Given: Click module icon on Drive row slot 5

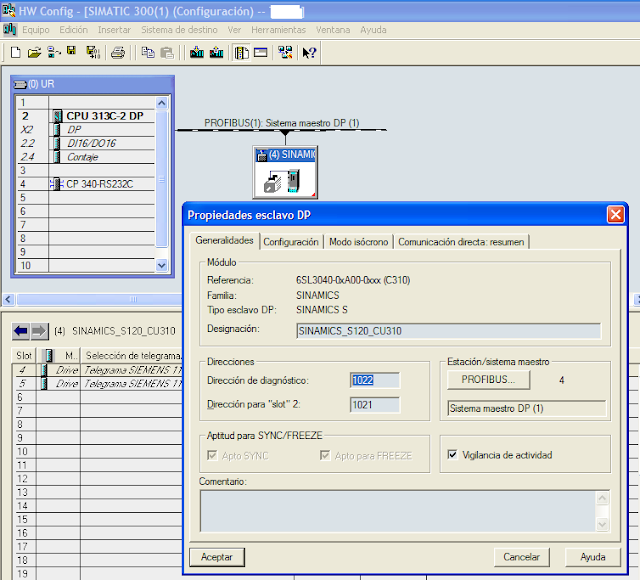Looking at the screenshot, I should 44,384.
